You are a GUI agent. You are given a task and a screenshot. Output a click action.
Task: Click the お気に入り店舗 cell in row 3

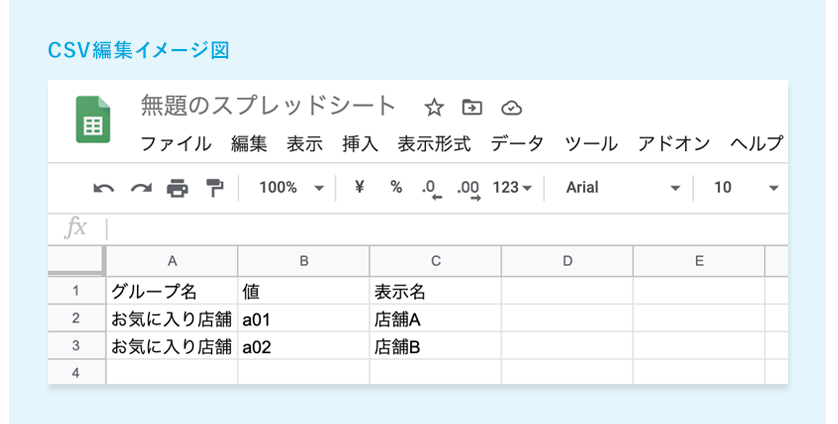click(172, 346)
